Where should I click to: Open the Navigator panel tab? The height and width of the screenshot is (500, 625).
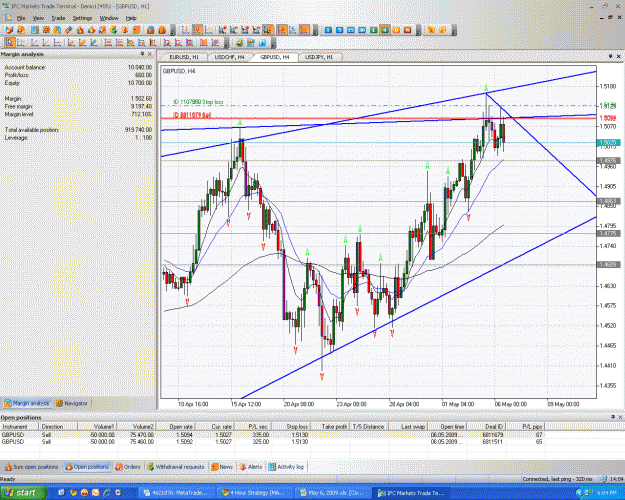click(72, 403)
